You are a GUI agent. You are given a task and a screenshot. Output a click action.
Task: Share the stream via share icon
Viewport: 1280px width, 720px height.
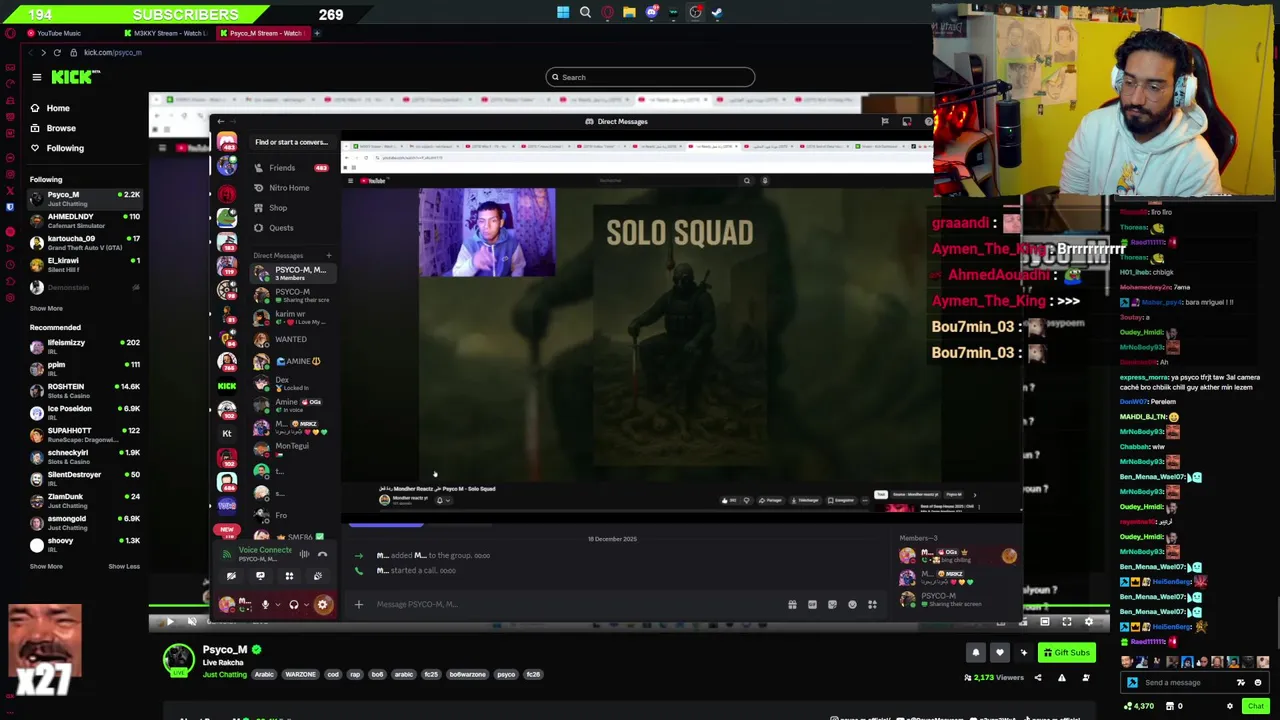point(1037,678)
